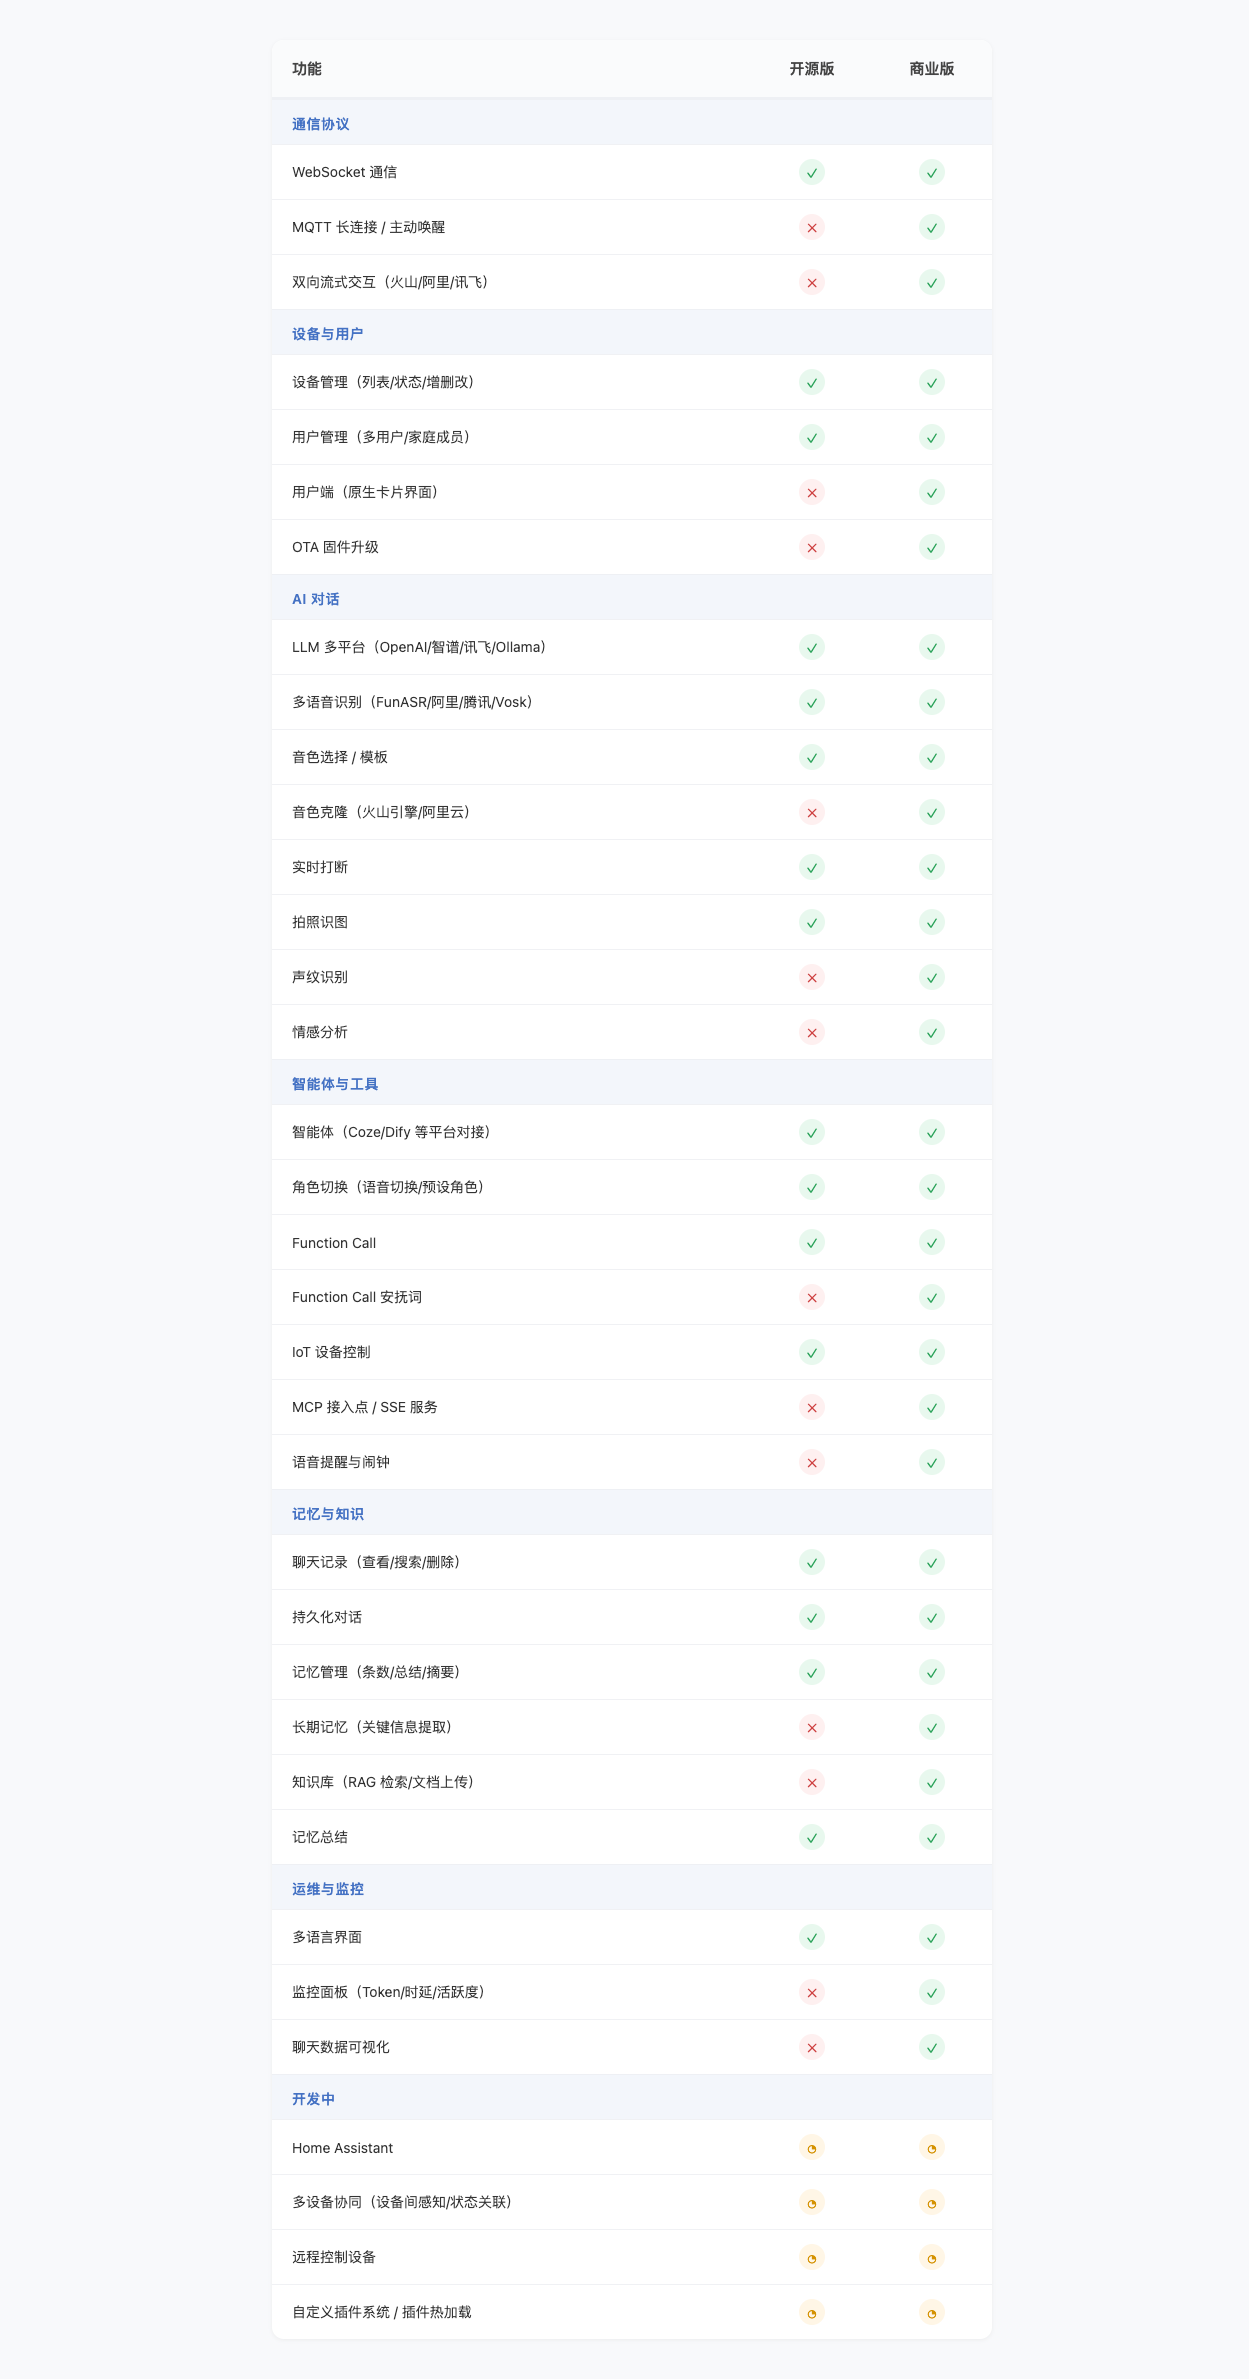The width and height of the screenshot is (1249, 2379).
Task: Click the 运维与监控 section heading
Action: point(328,1889)
